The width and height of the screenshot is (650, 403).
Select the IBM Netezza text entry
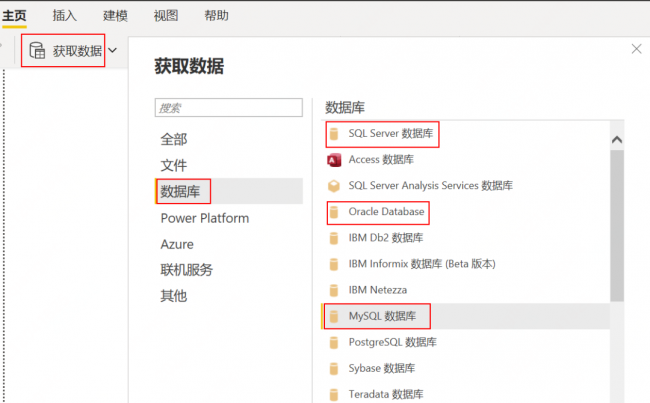click(x=378, y=290)
